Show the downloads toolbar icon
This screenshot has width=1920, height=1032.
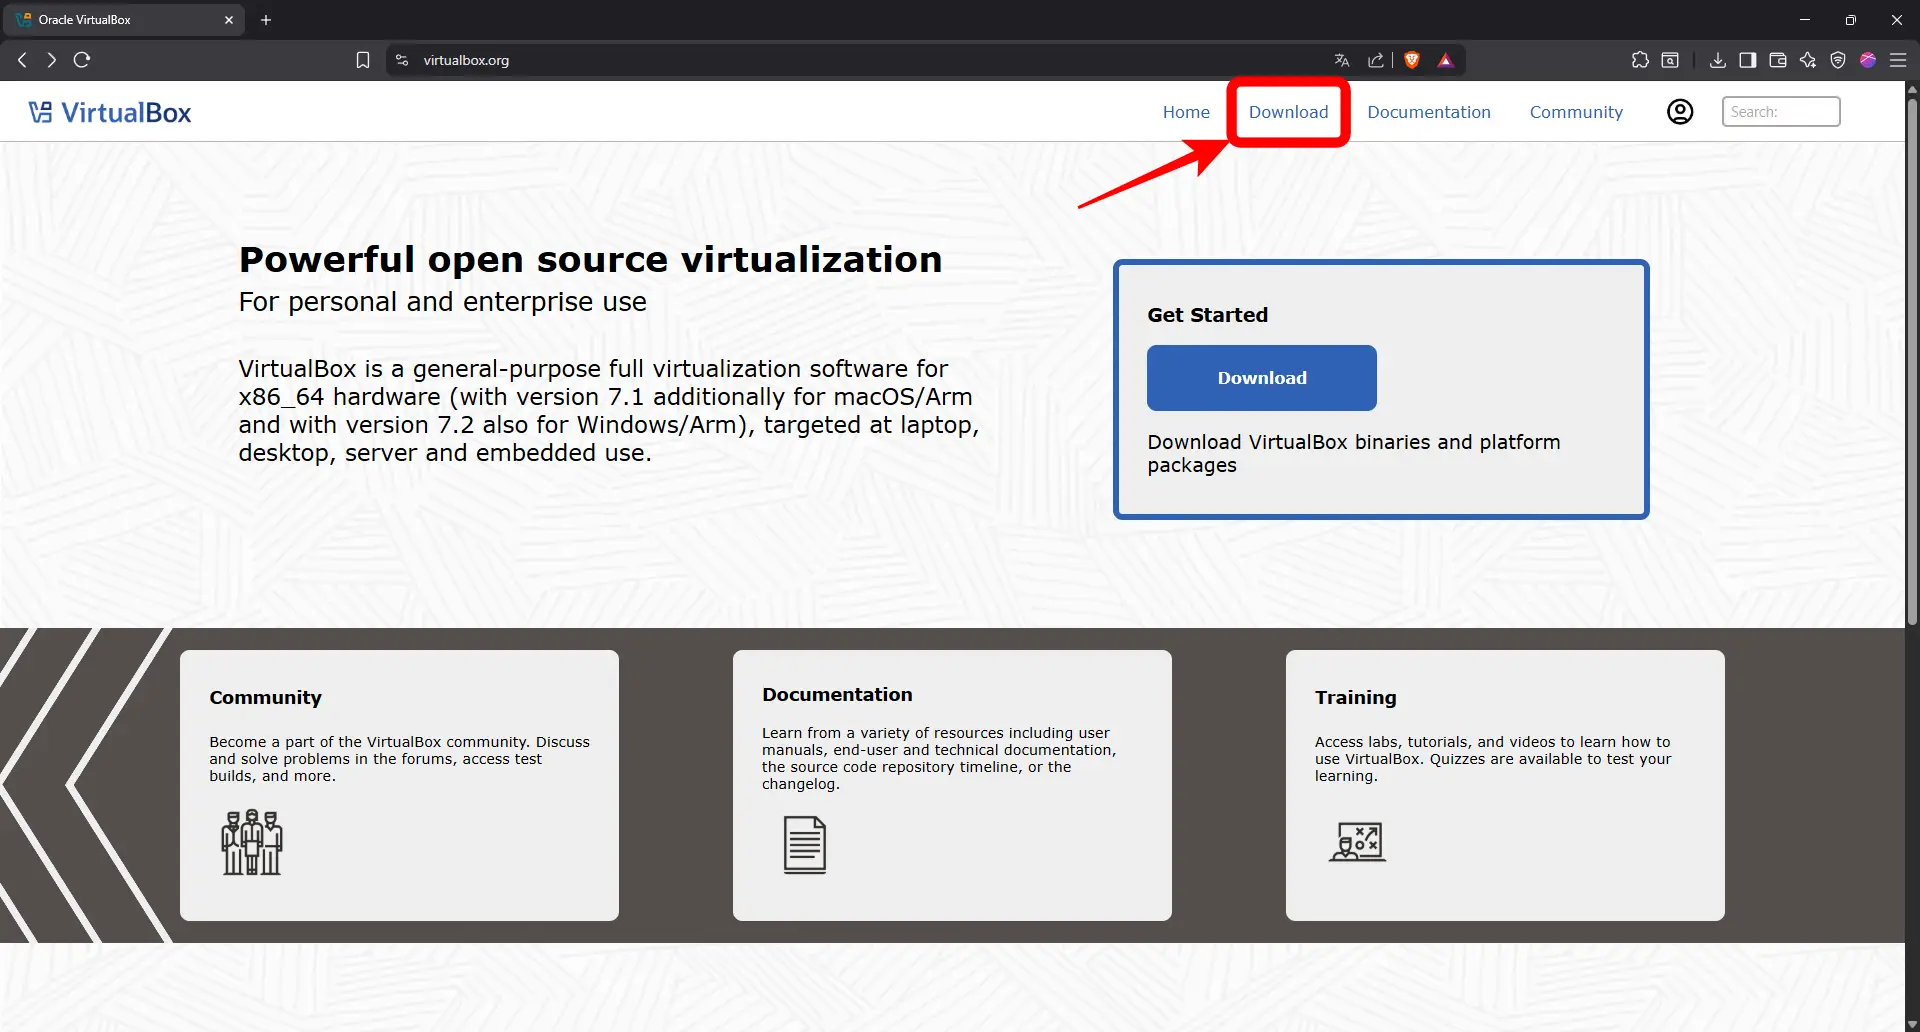(1718, 60)
